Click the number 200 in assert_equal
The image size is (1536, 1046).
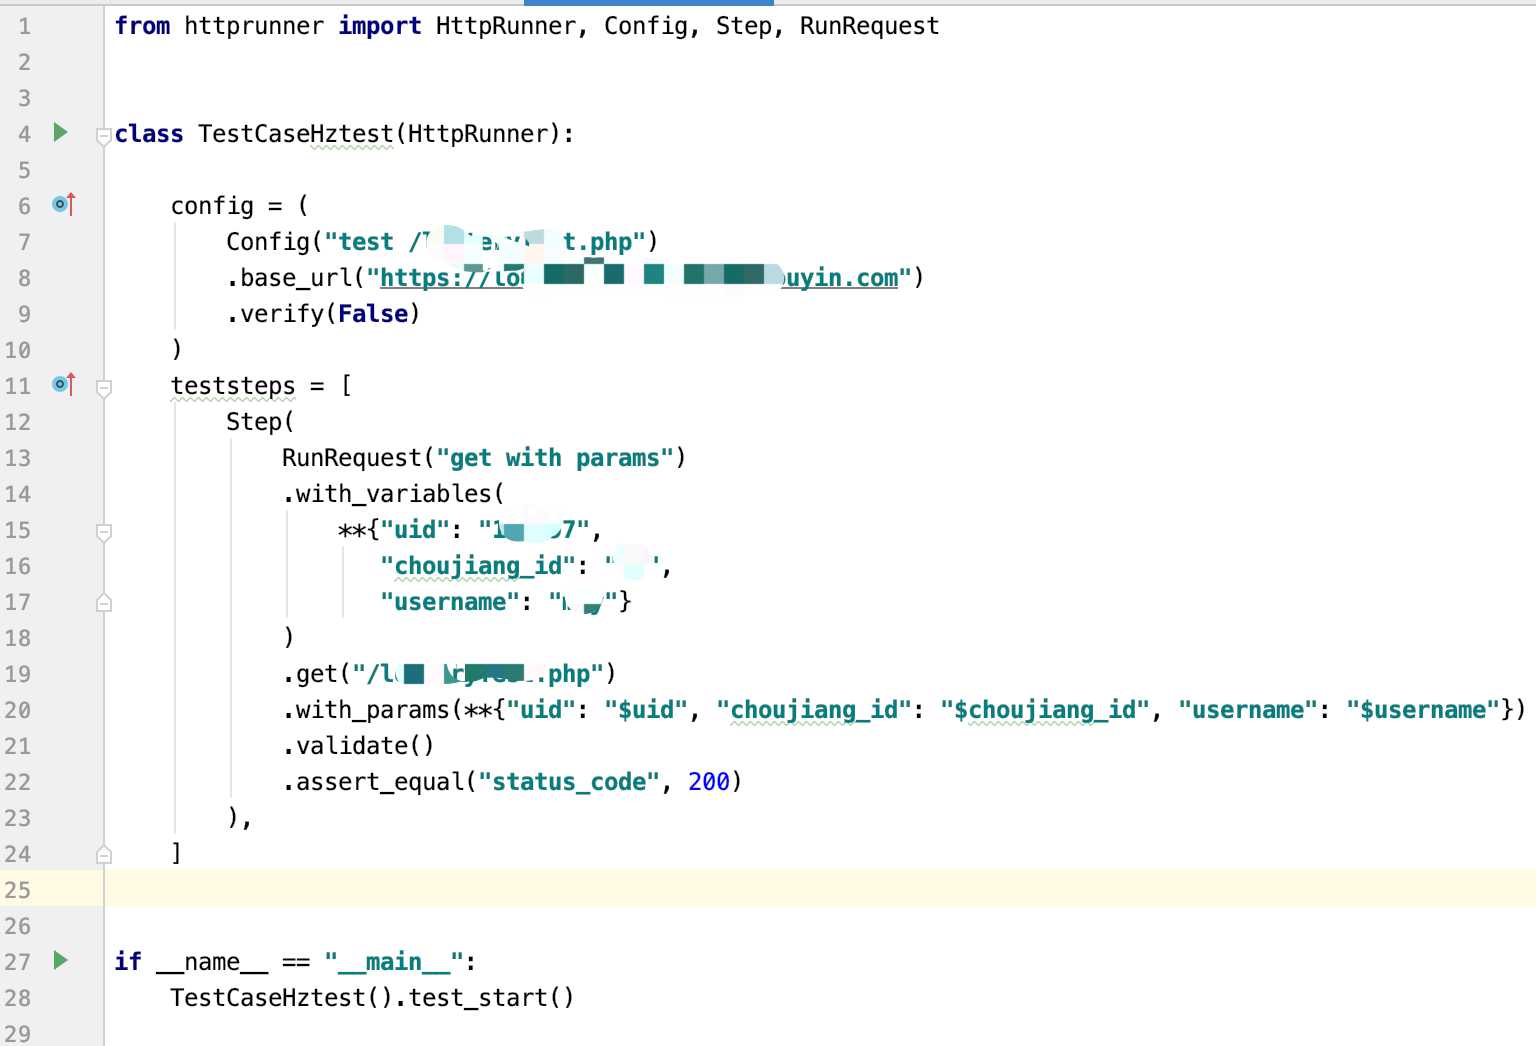[709, 782]
